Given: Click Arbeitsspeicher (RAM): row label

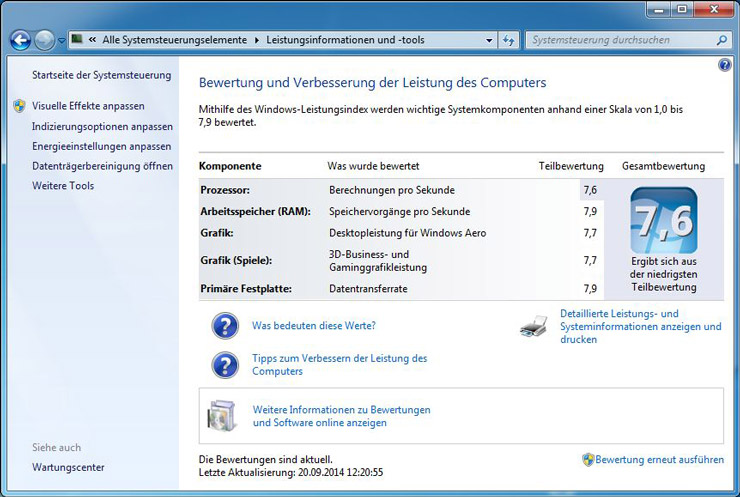Looking at the screenshot, I should point(255,211).
